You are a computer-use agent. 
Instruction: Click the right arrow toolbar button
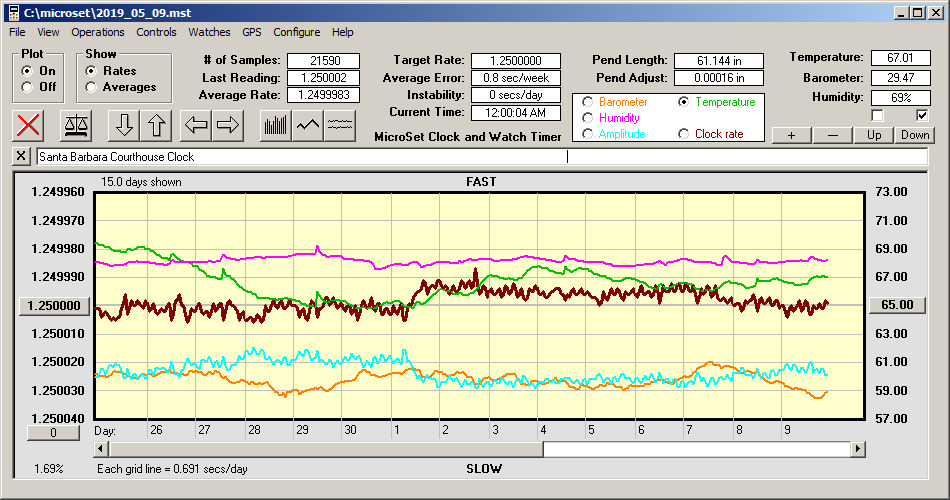pyautogui.click(x=227, y=125)
